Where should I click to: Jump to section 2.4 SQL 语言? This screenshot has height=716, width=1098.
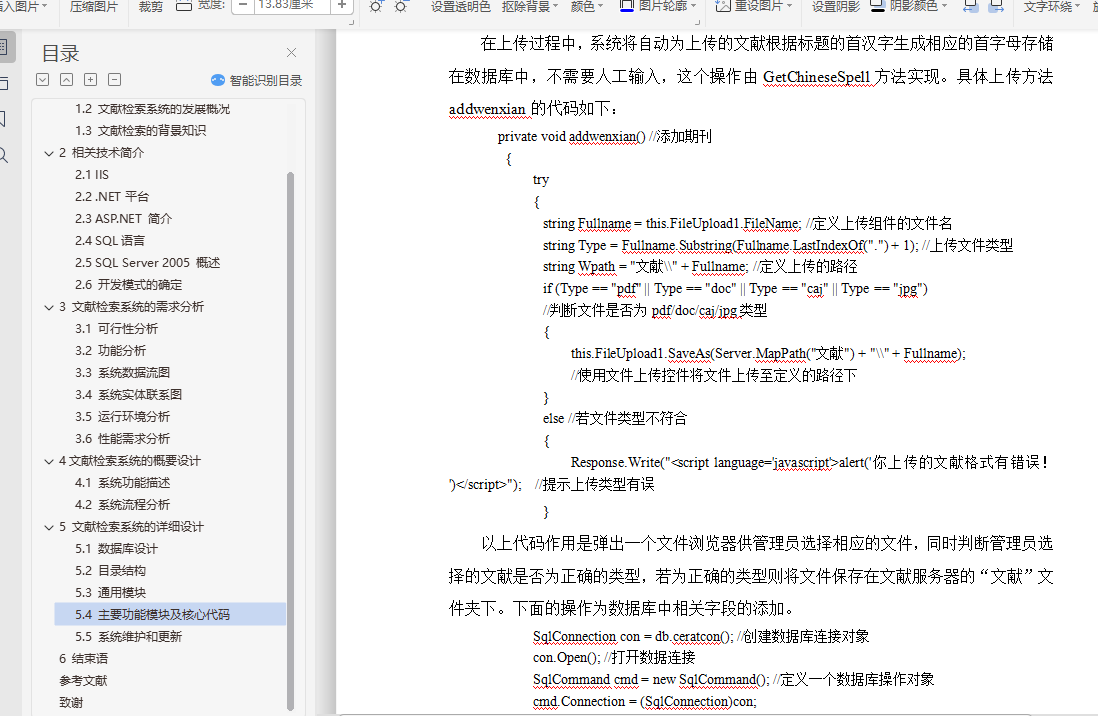tap(110, 240)
